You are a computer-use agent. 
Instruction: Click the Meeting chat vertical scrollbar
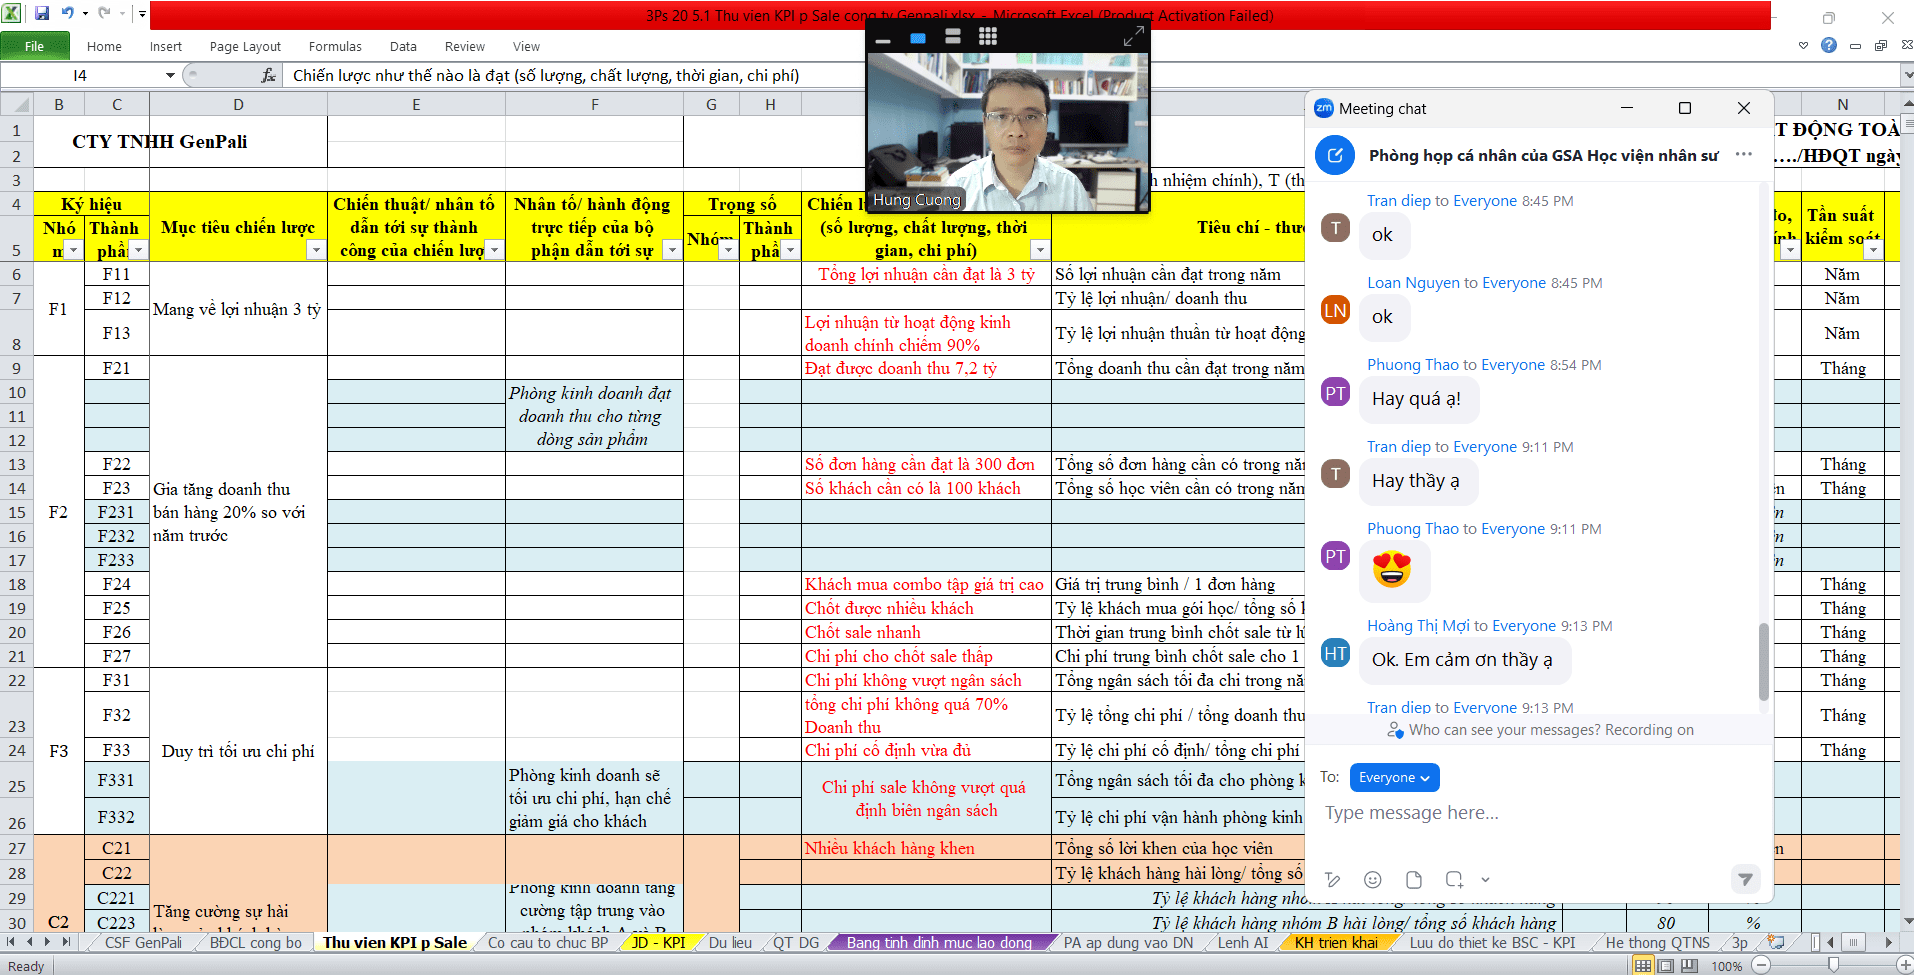pyautogui.click(x=1763, y=661)
